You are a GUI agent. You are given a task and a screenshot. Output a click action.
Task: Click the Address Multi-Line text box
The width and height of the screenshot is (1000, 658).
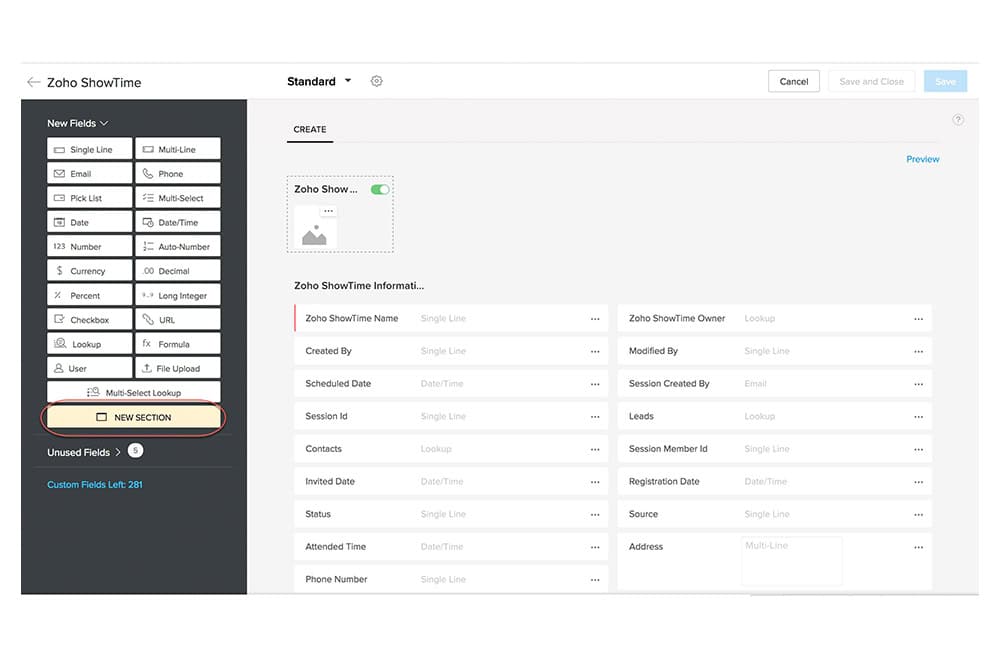[791, 561]
